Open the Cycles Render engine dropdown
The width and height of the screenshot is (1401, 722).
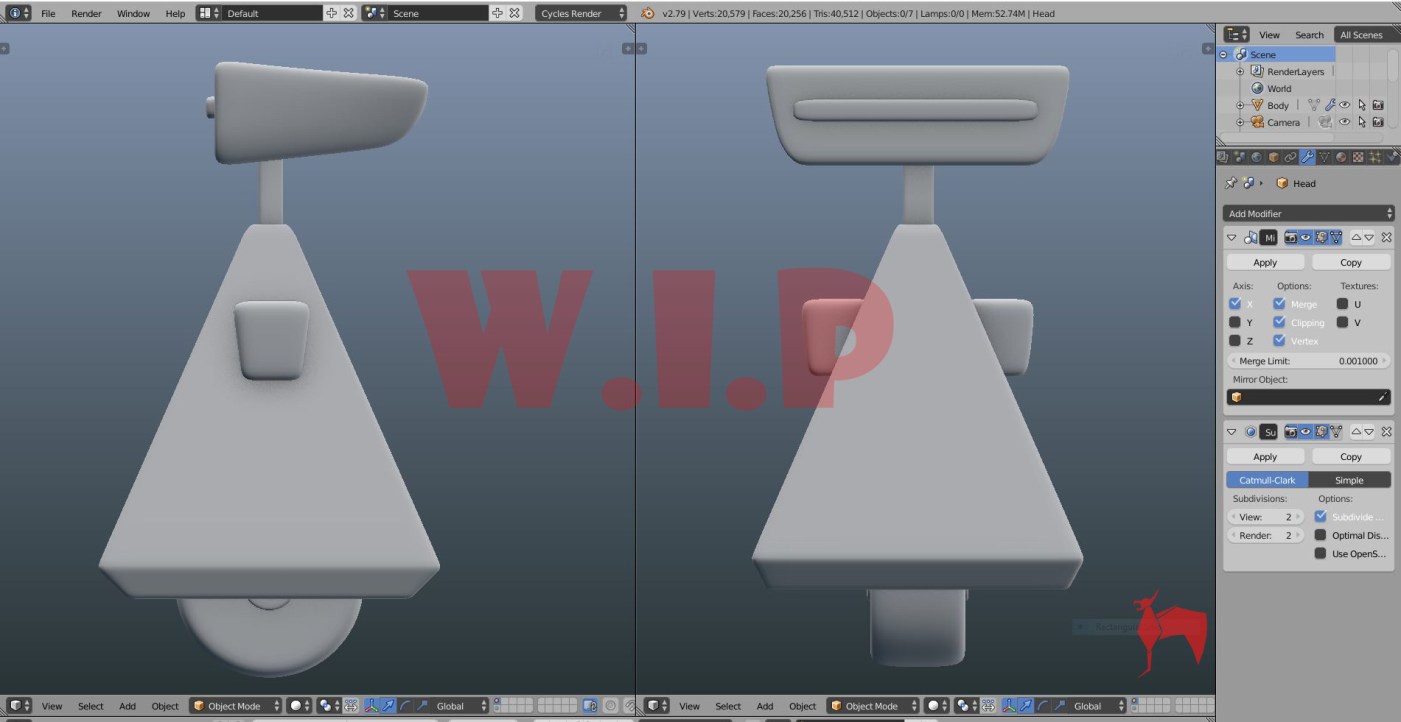[x=582, y=13]
